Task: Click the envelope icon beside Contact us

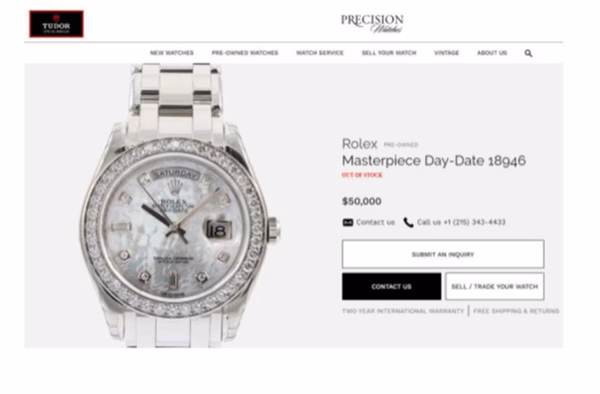Action: click(347, 222)
